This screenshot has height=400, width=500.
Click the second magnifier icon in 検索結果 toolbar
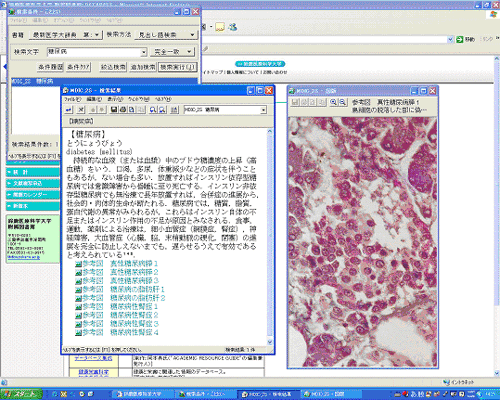pos(162,110)
